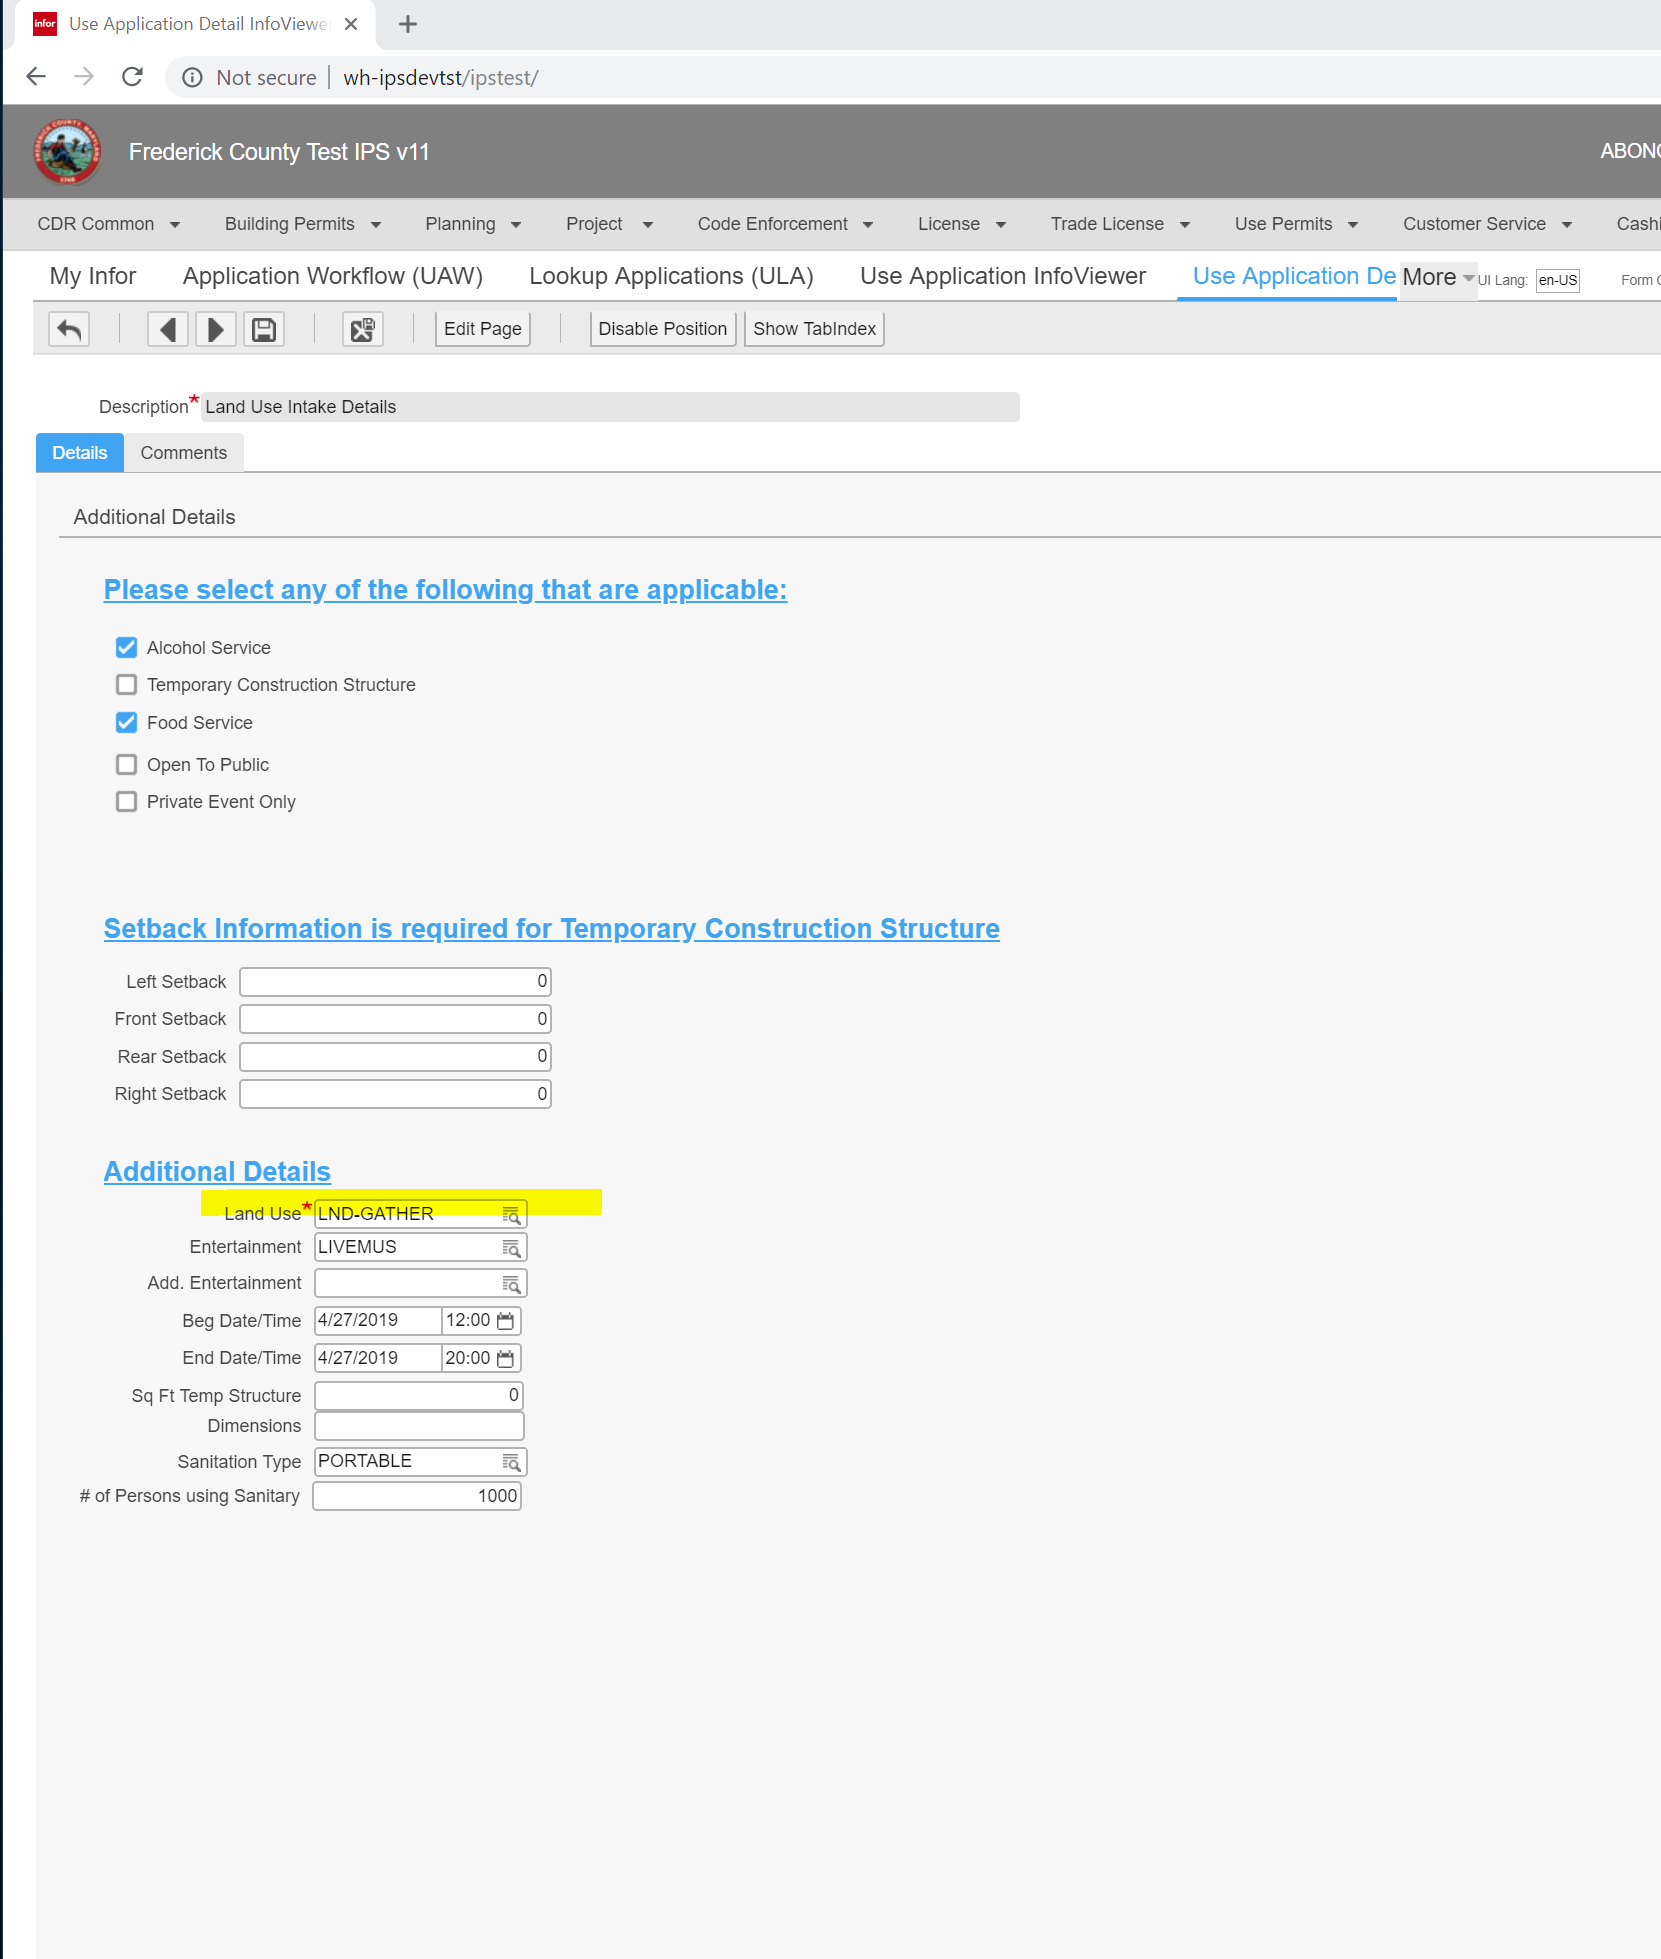Open Use Application InfoViewer tab
The height and width of the screenshot is (1959, 1661).
[x=1003, y=276]
